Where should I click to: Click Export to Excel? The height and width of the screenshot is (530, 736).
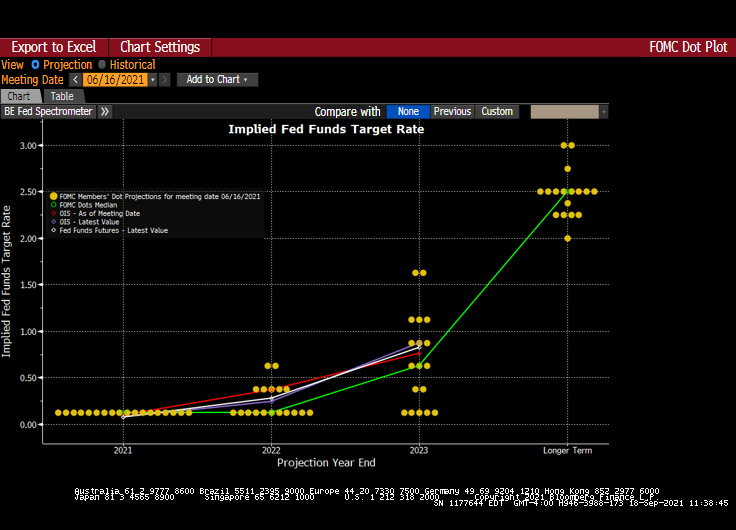coord(53,47)
